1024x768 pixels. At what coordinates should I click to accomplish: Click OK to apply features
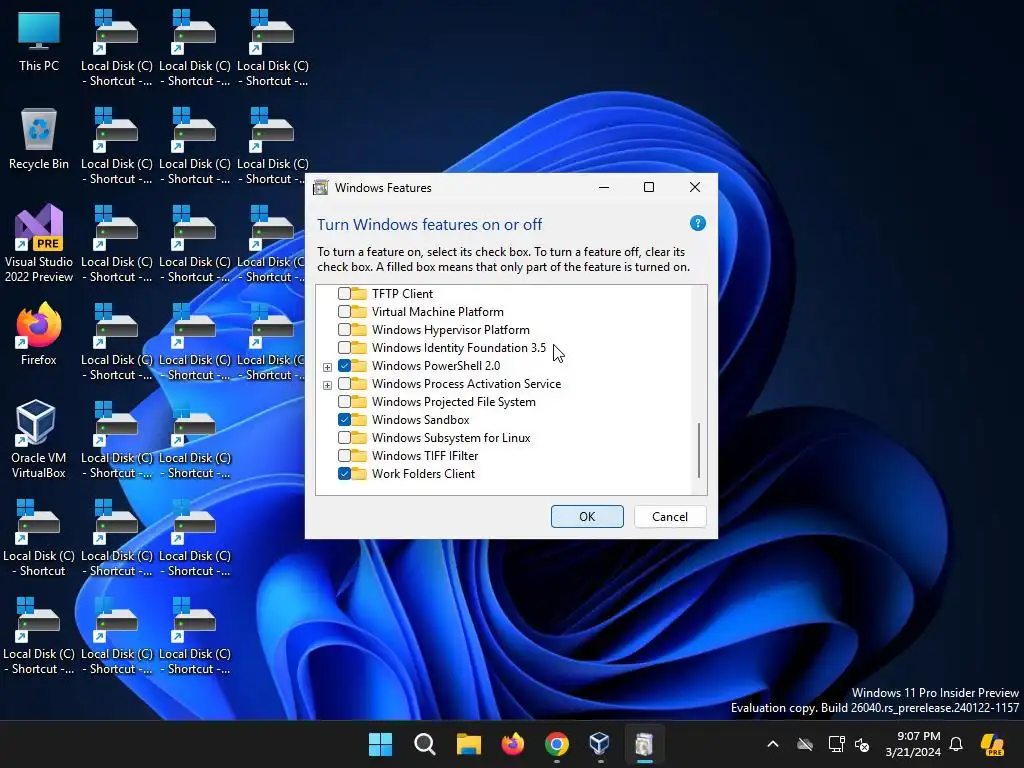(x=587, y=517)
